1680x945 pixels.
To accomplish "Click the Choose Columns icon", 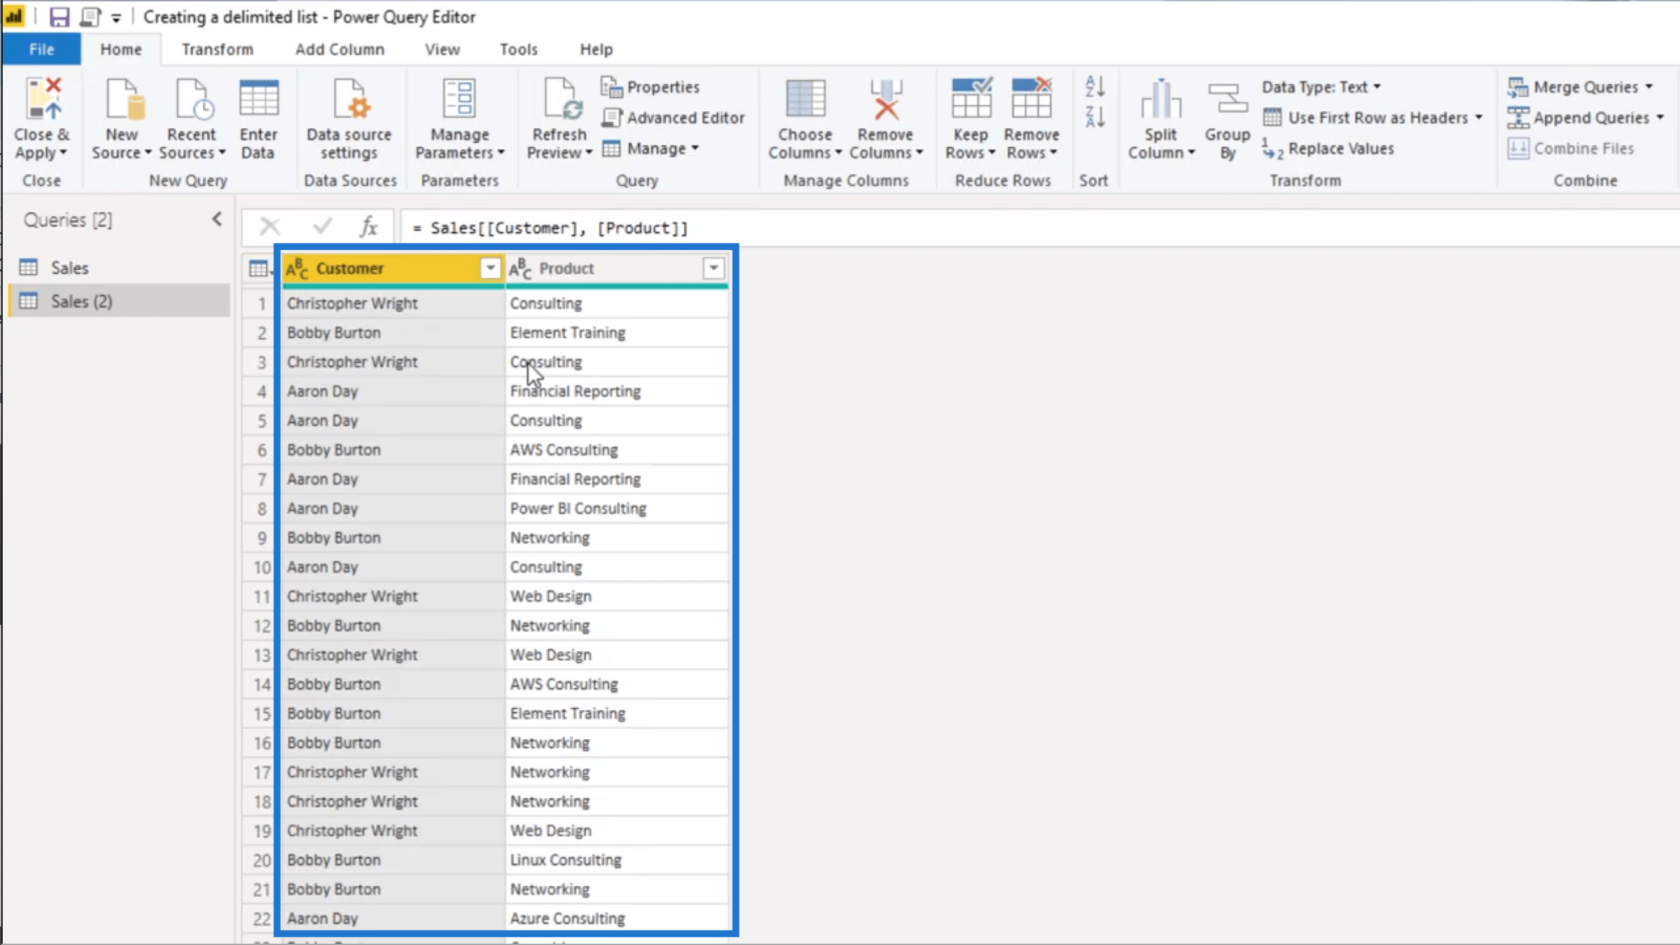I will pyautogui.click(x=805, y=99).
